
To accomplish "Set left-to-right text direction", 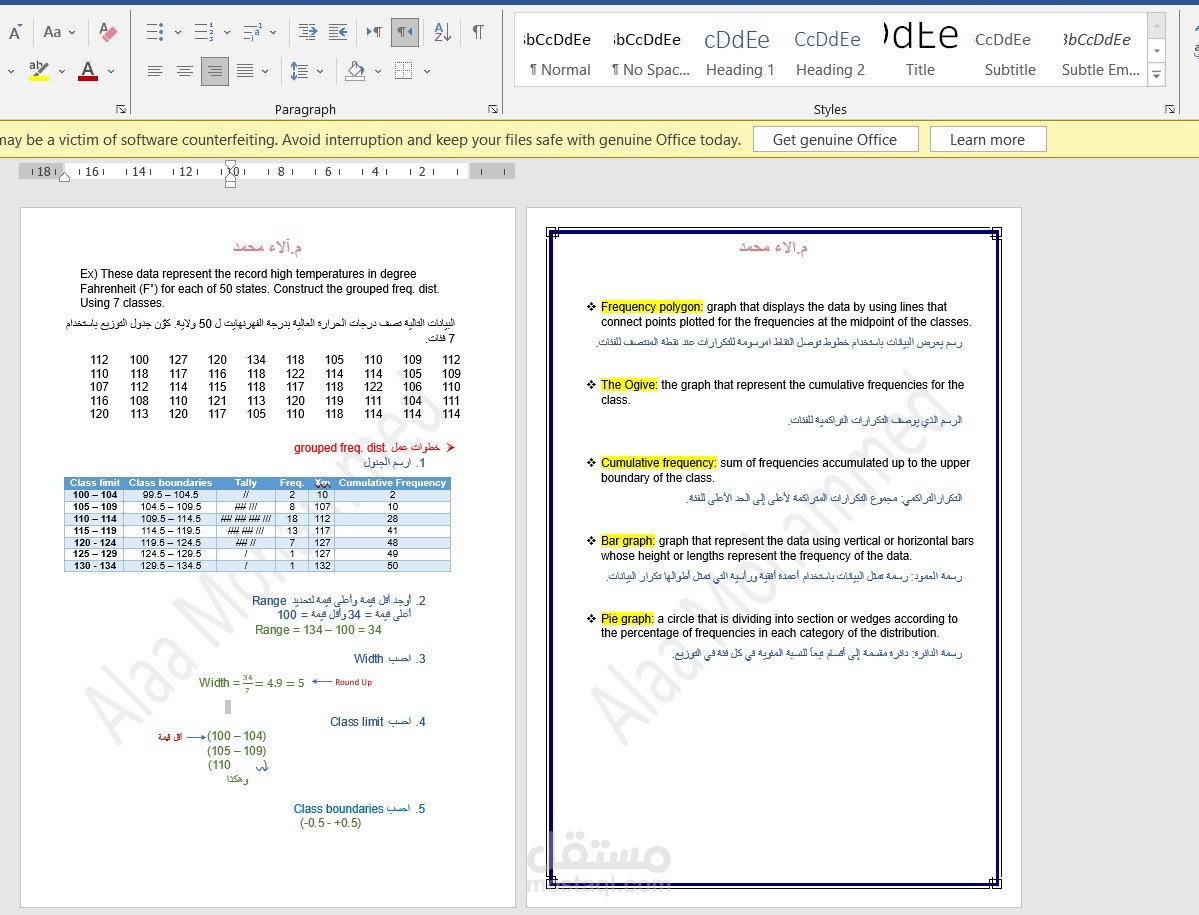I will click(x=374, y=32).
